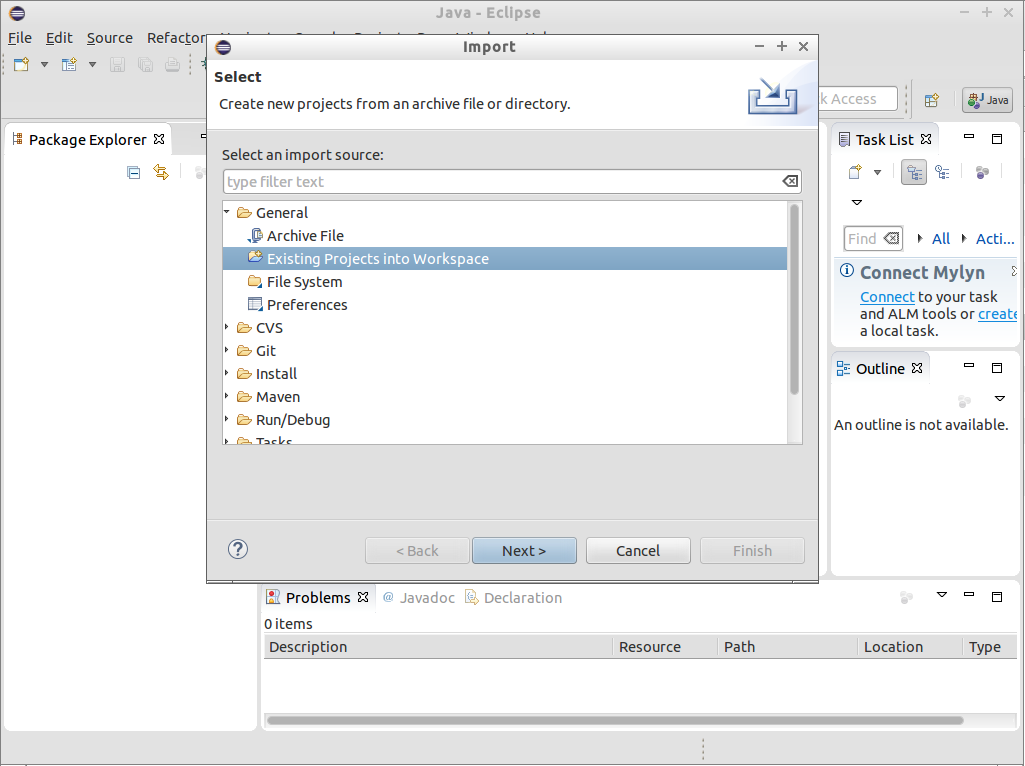
Task: Click the import source list scrollbar
Action: pyautogui.click(x=794, y=299)
